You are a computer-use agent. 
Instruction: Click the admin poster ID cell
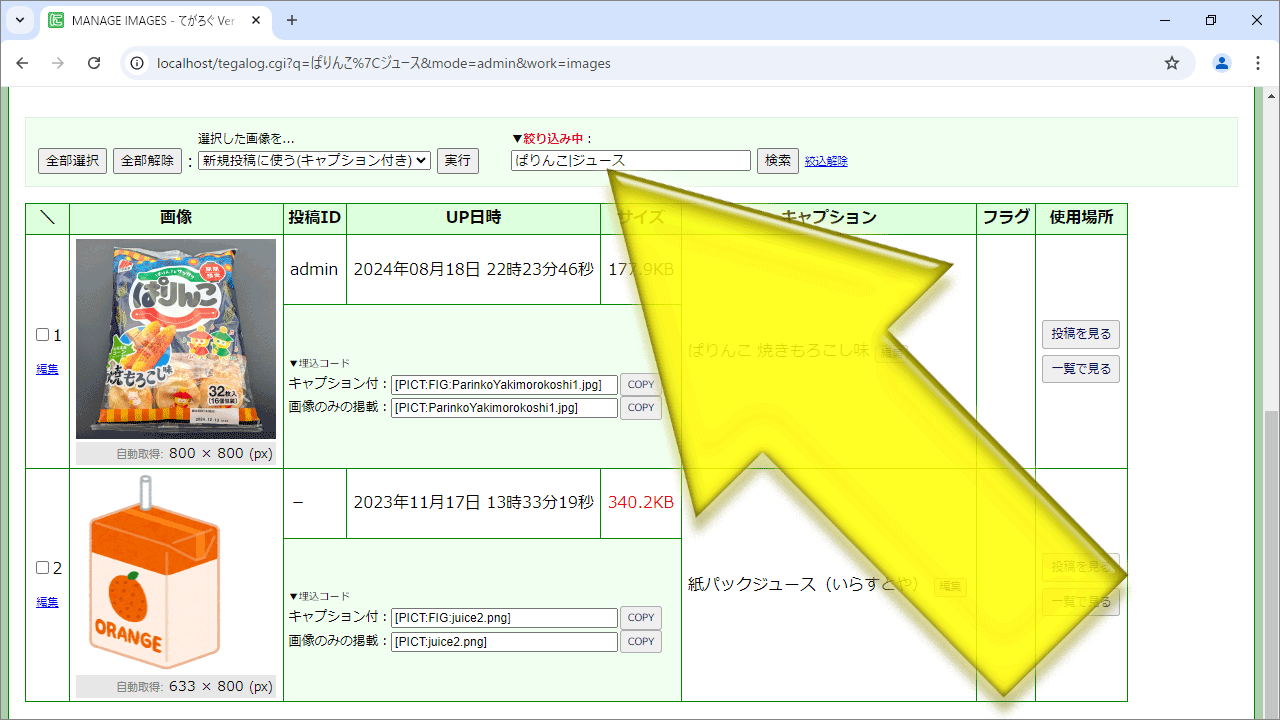point(314,269)
